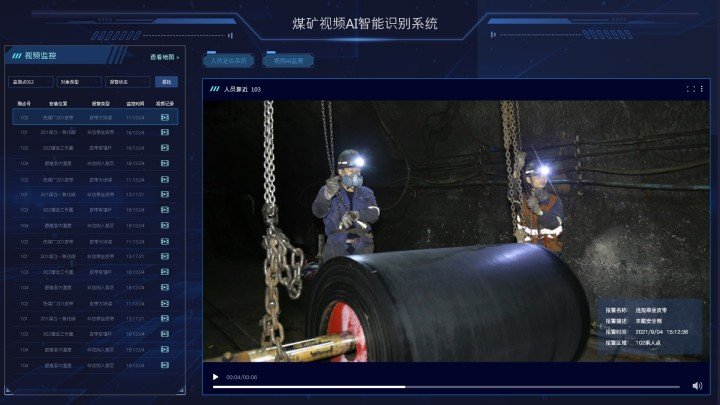Click the 监控时间 column header

coord(135,103)
